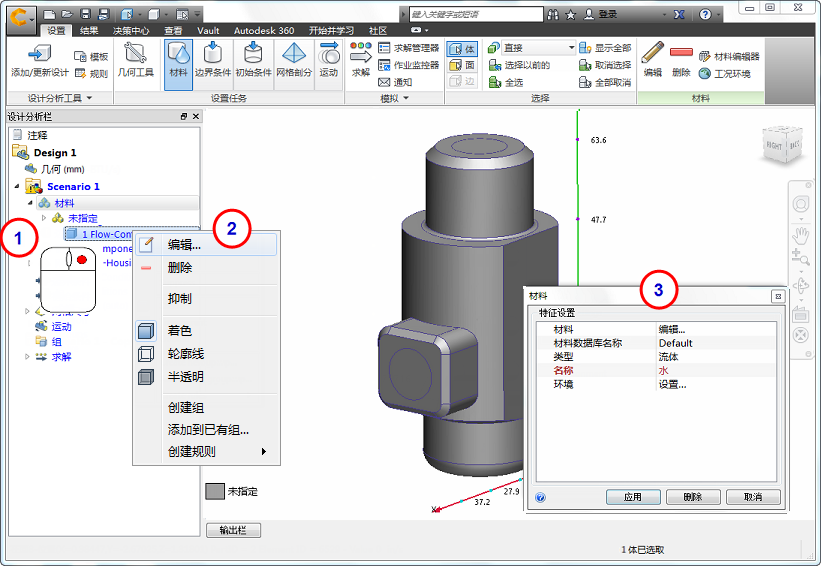Viewport: 821px width, 566px height.
Task: Open the Material Editor
Action: [729, 57]
